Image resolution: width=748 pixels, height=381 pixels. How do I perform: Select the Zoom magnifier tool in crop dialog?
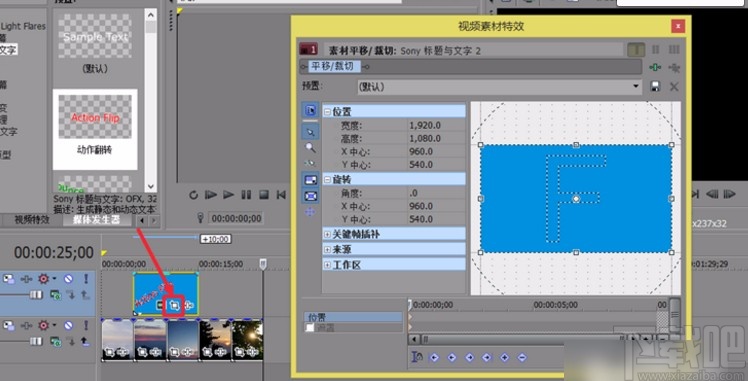[311, 148]
